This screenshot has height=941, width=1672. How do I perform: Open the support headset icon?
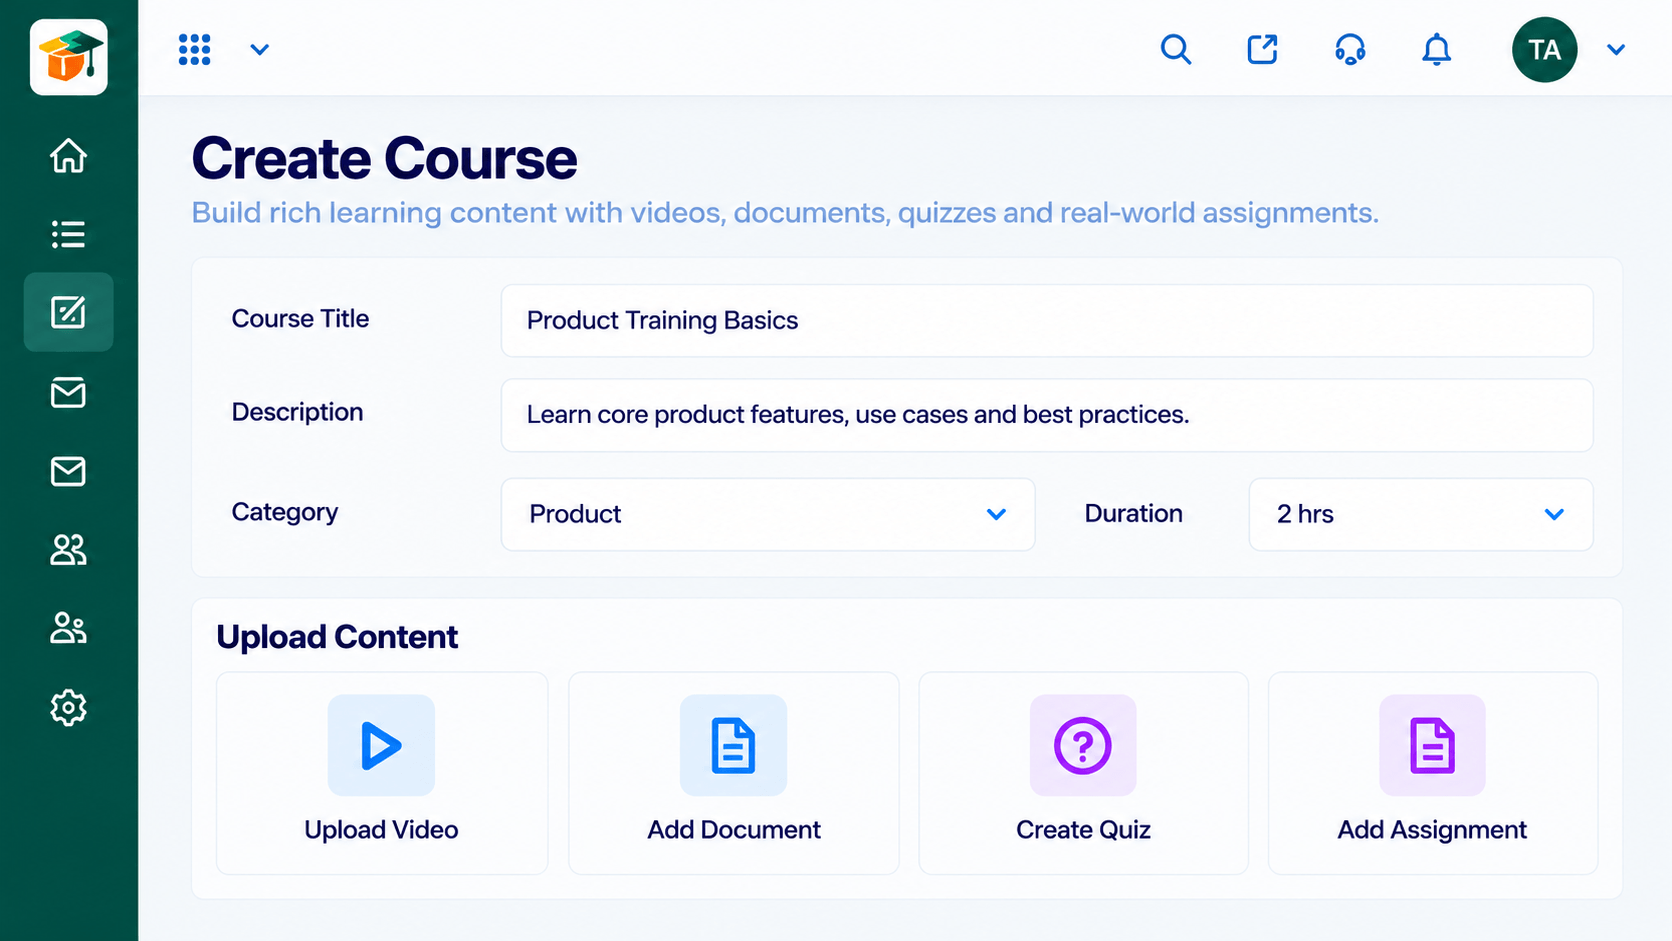[x=1350, y=49]
